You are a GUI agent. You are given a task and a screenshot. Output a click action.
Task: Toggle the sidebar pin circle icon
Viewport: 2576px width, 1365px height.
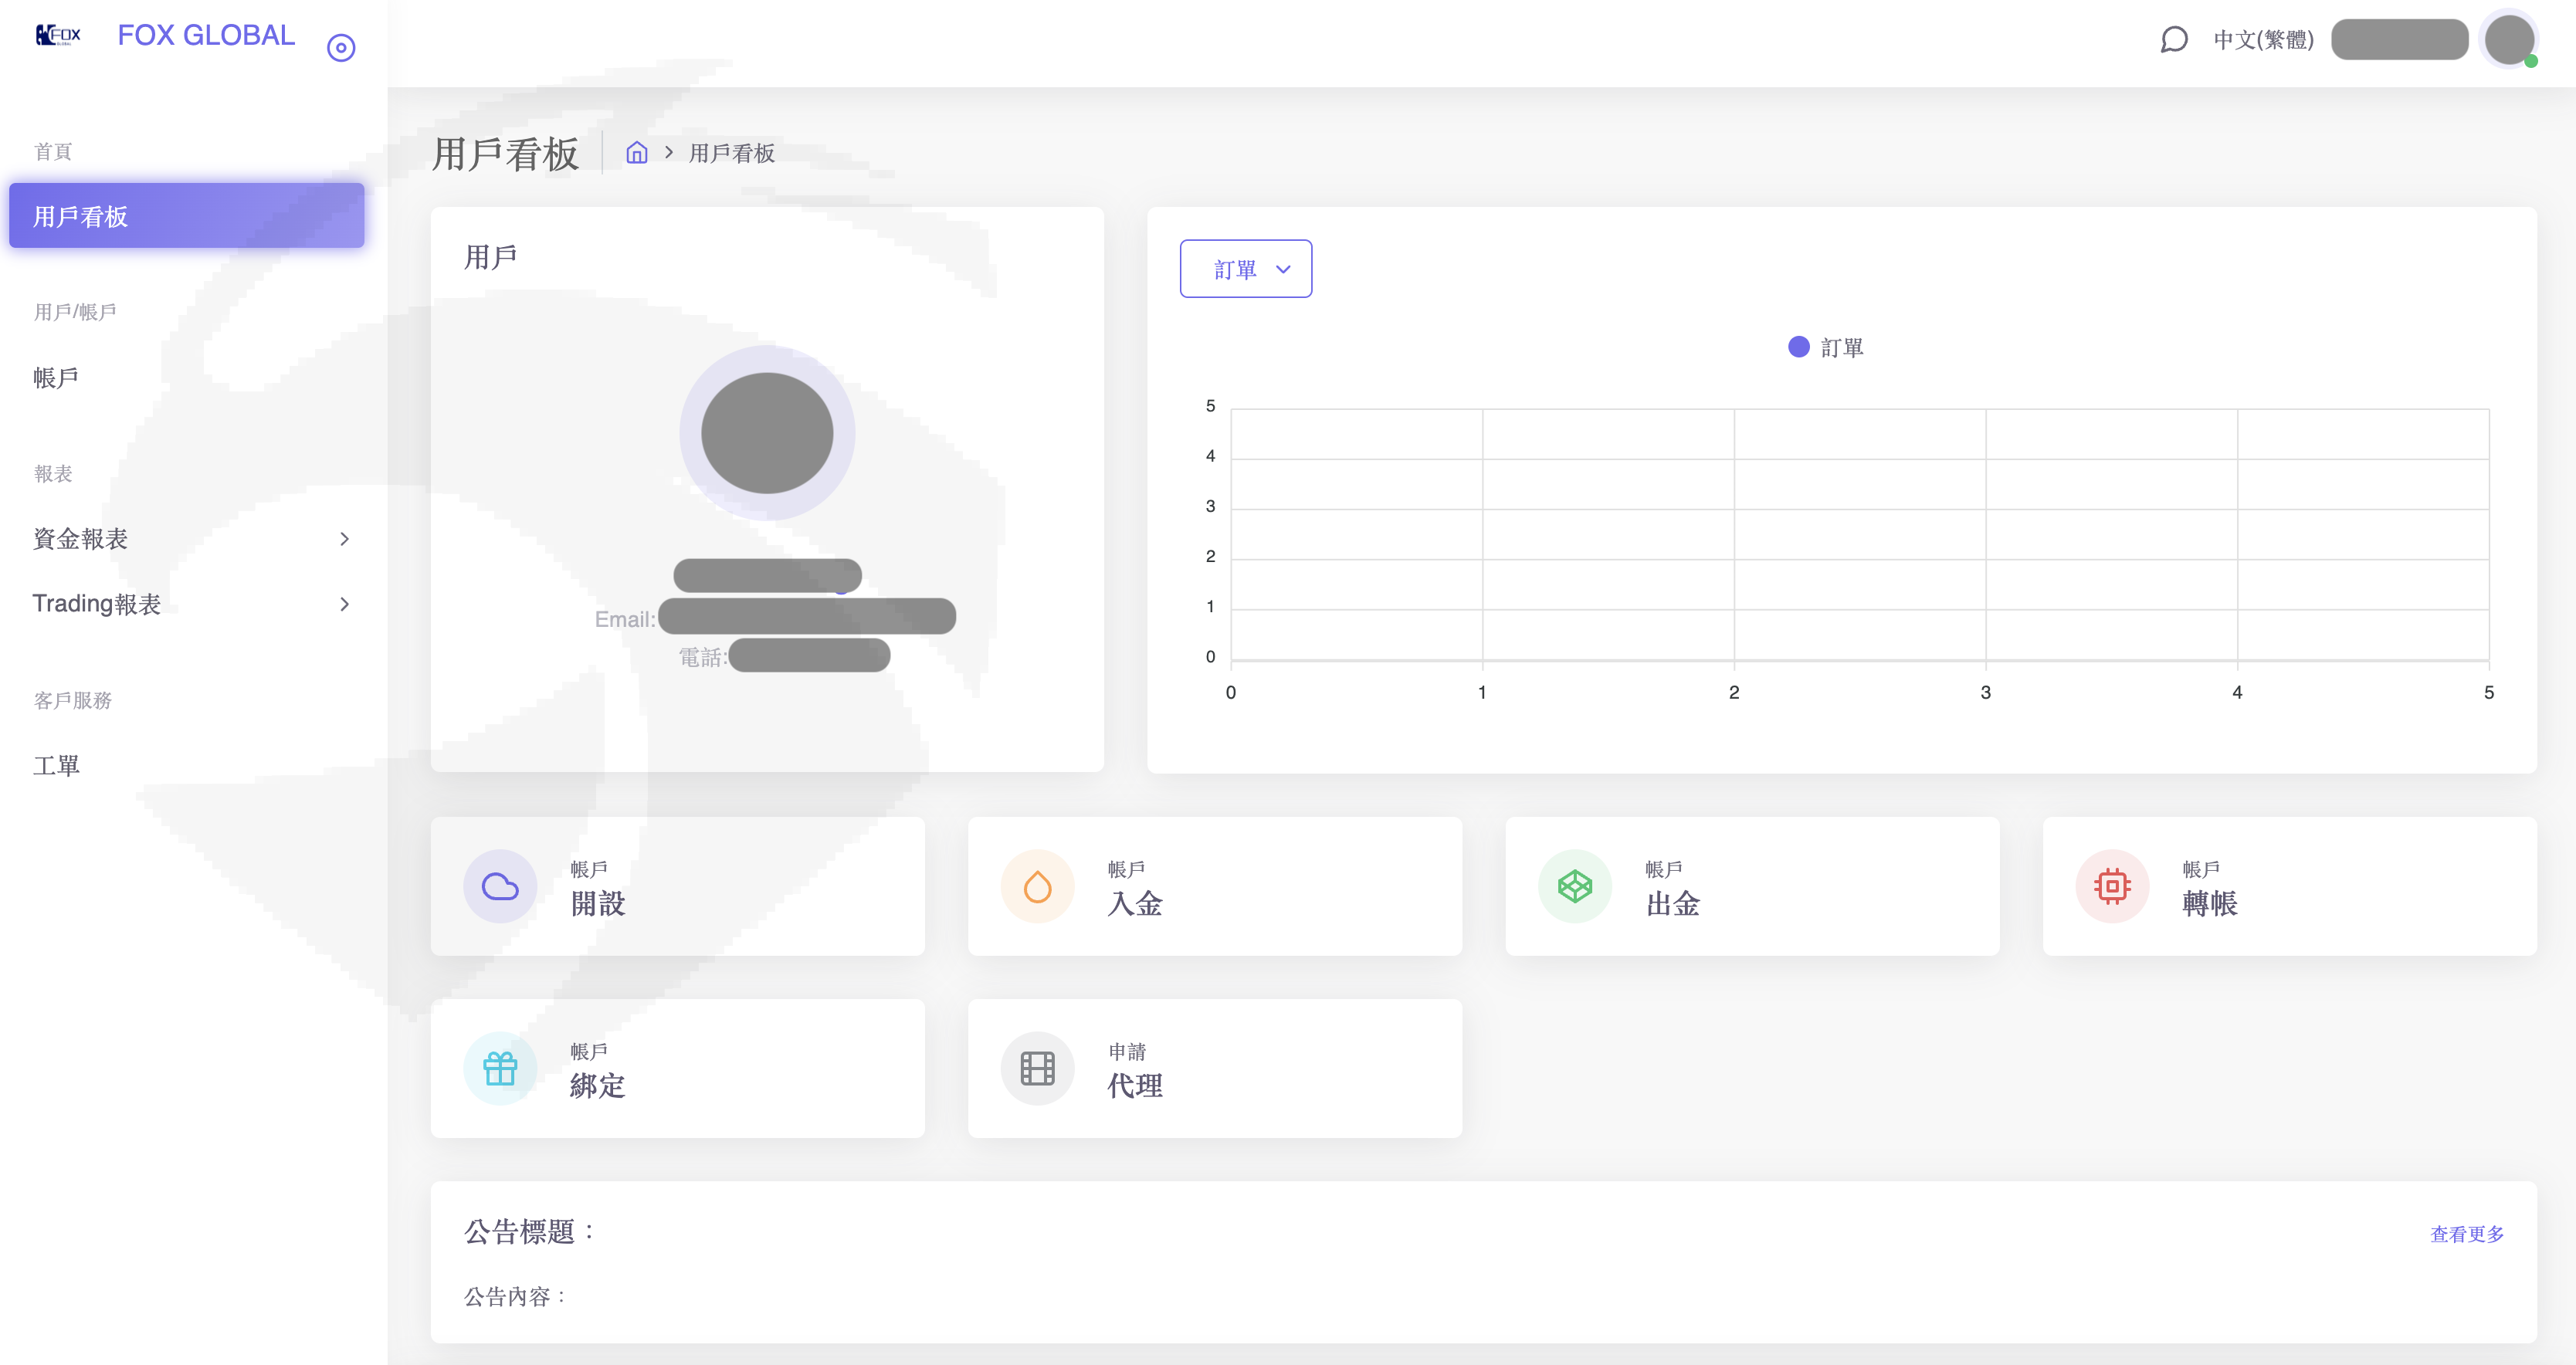(341, 47)
